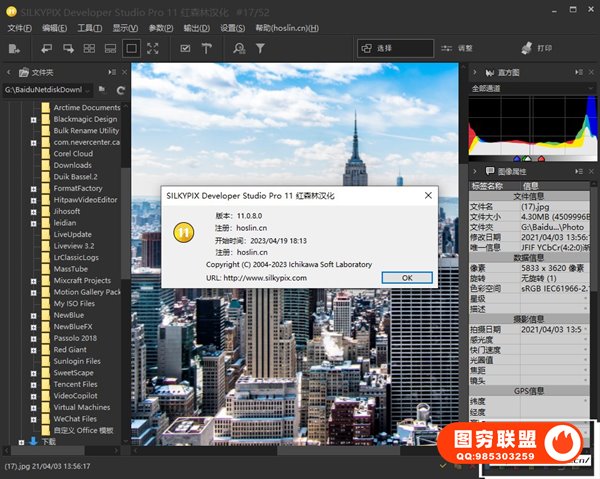Image resolution: width=600 pixels, height=479 pixels.
Task: Click the magnifier search icon in toolbar
Action: point(239,48)
